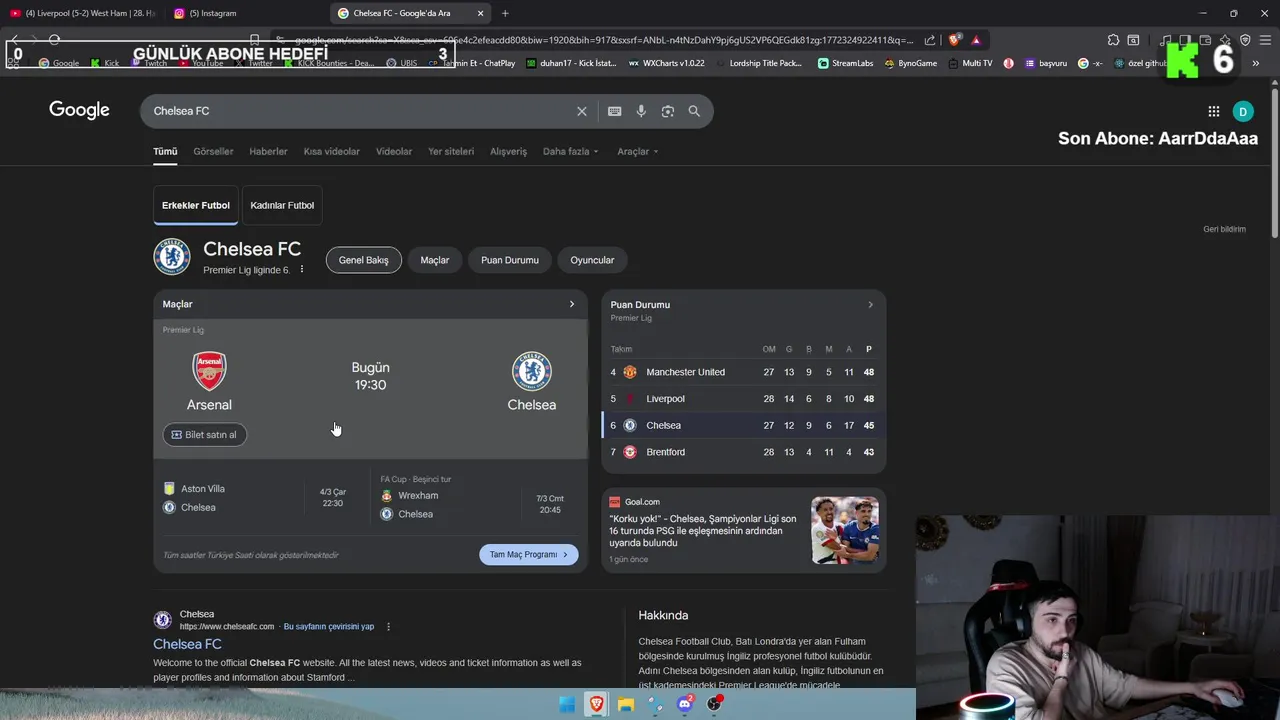Select the Puan Durumu chip
Image resolution: width=1280 pixels, height=720 pixels.
tap(510, 260)
